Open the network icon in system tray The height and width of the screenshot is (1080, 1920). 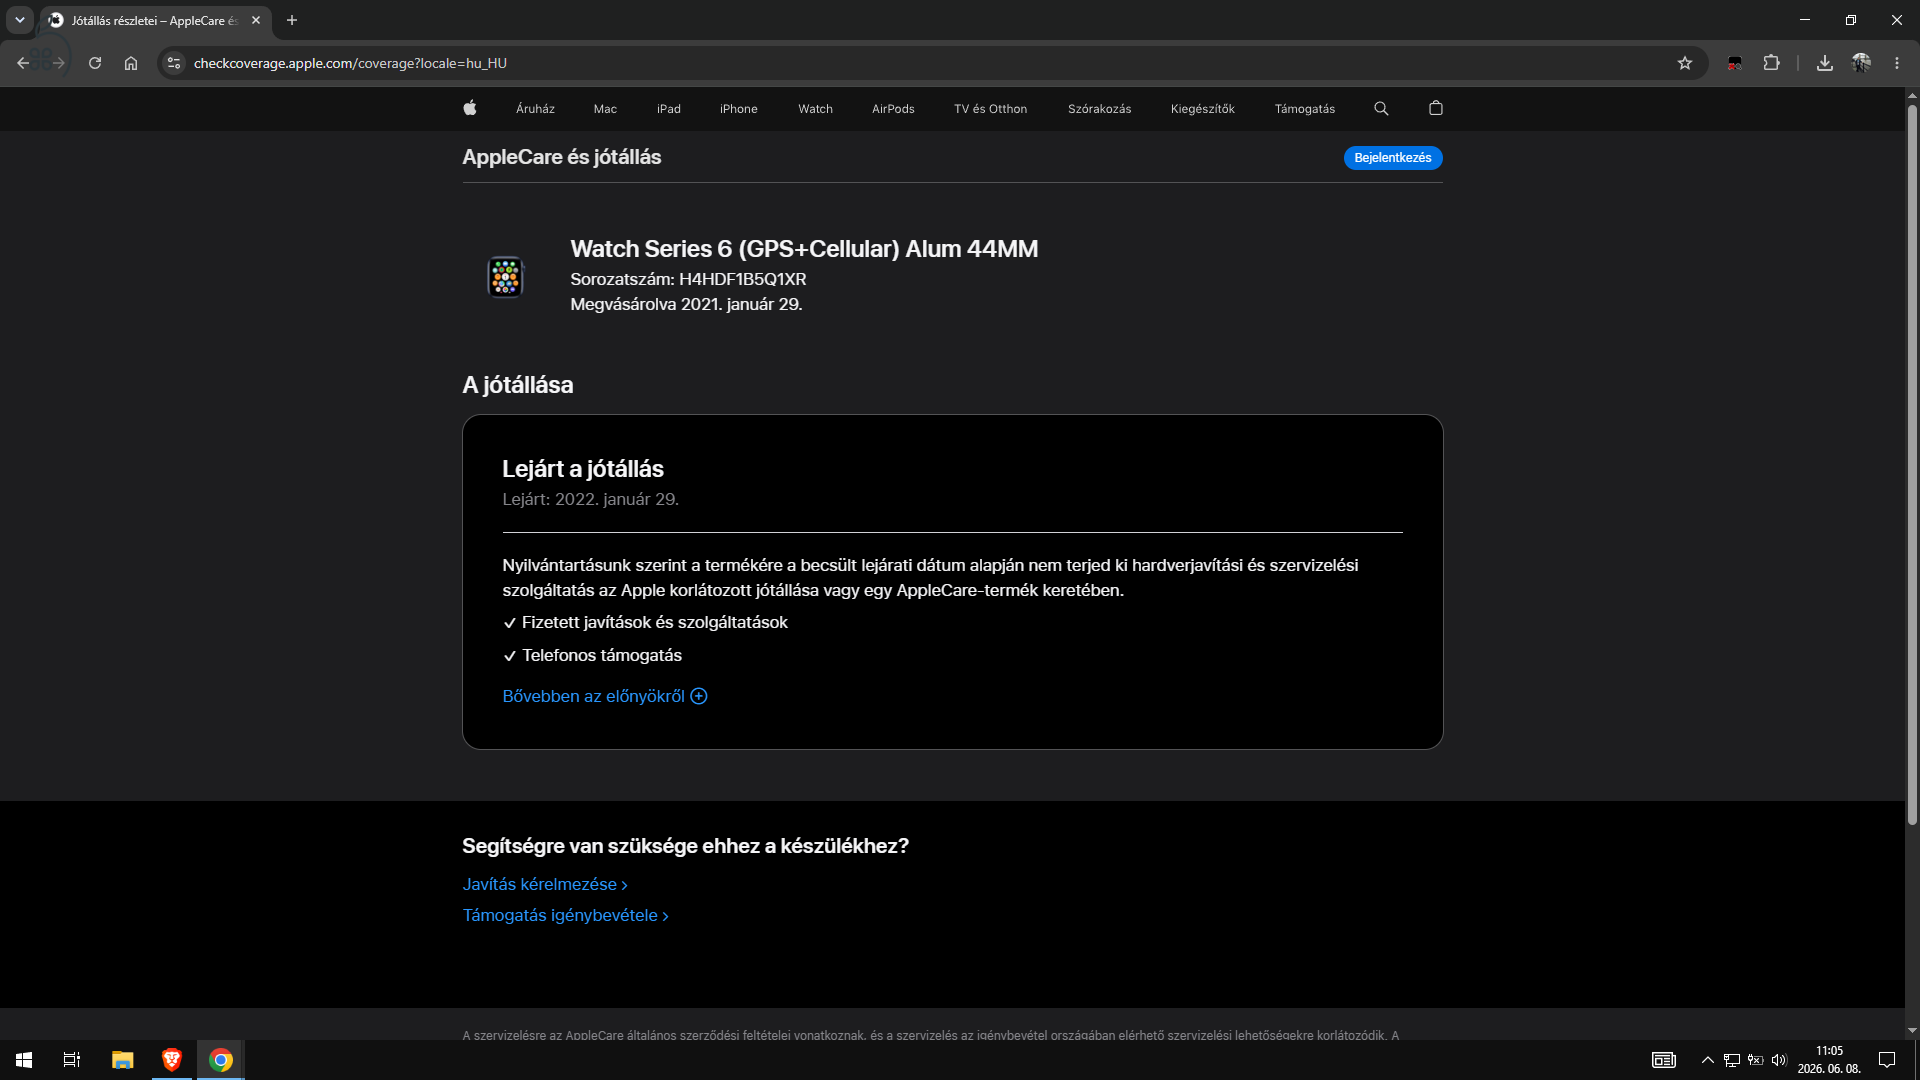(x=1732, y=1060)
